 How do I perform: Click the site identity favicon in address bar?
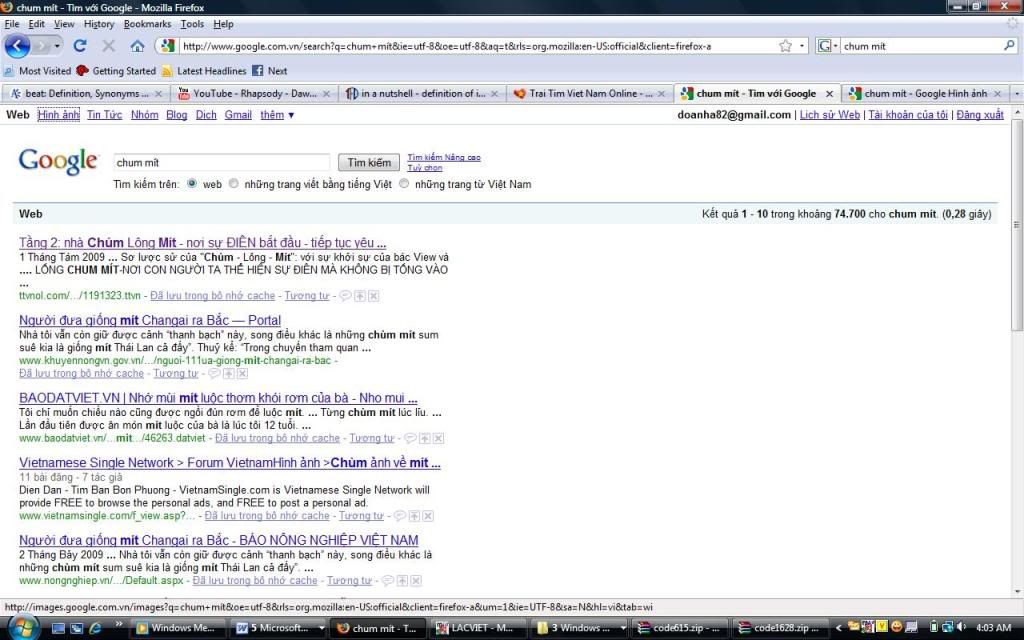(x=168, y=46)
